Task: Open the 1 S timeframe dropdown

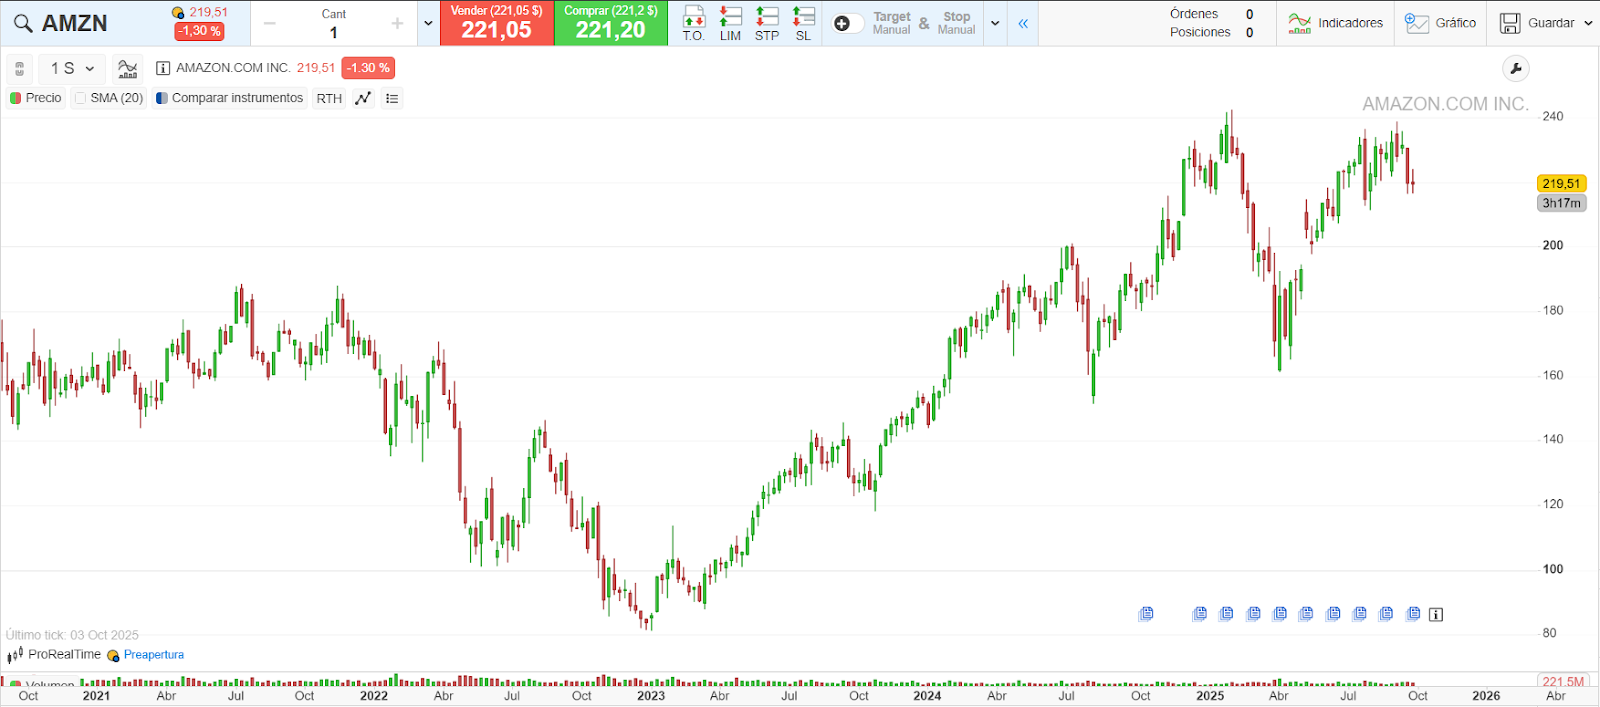Action: pos(72,69)
